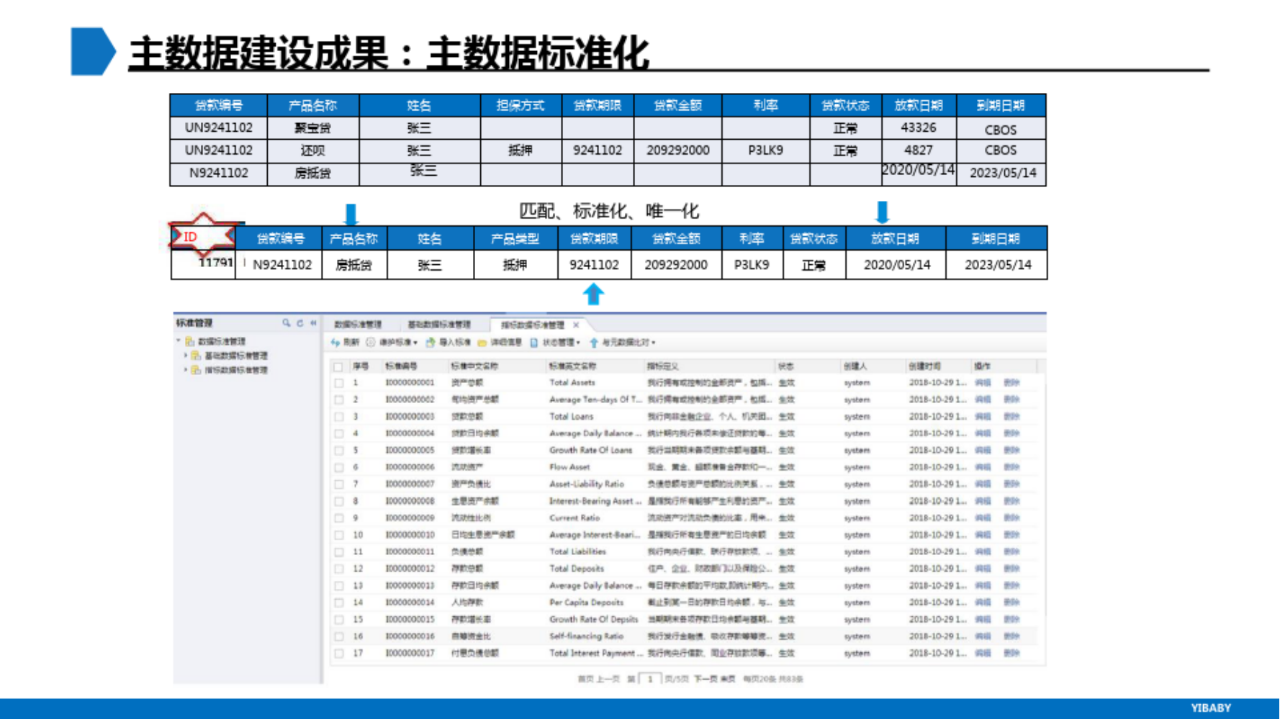
Task: Click 删除 link in Total Assets row
Action: tap(1012, 383)
